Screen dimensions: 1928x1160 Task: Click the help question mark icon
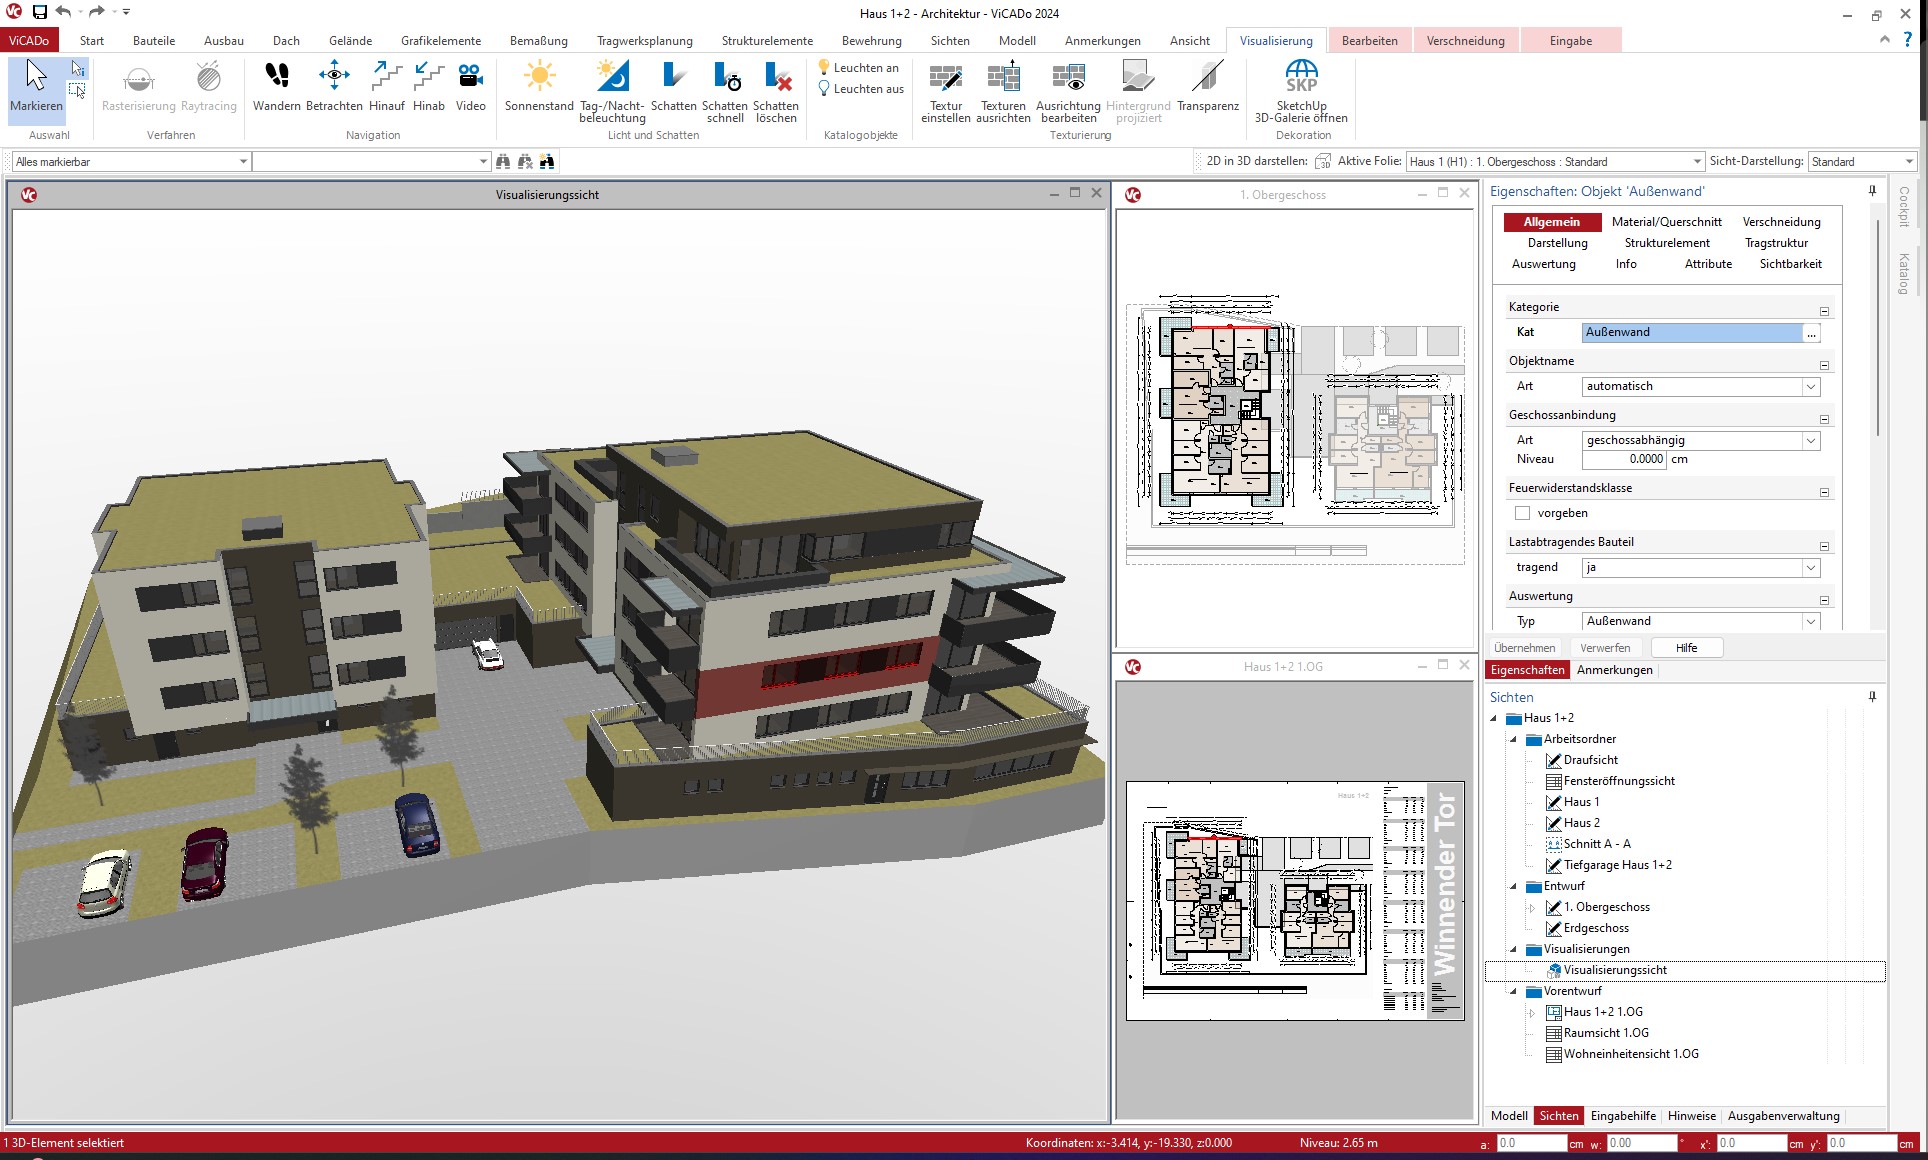coord(1908,40)
